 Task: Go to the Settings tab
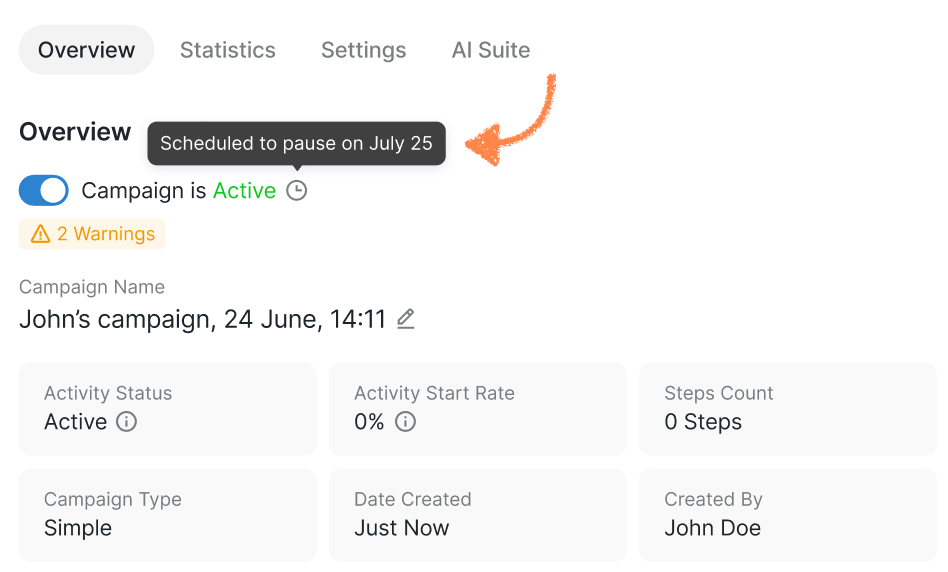[363, 50]
